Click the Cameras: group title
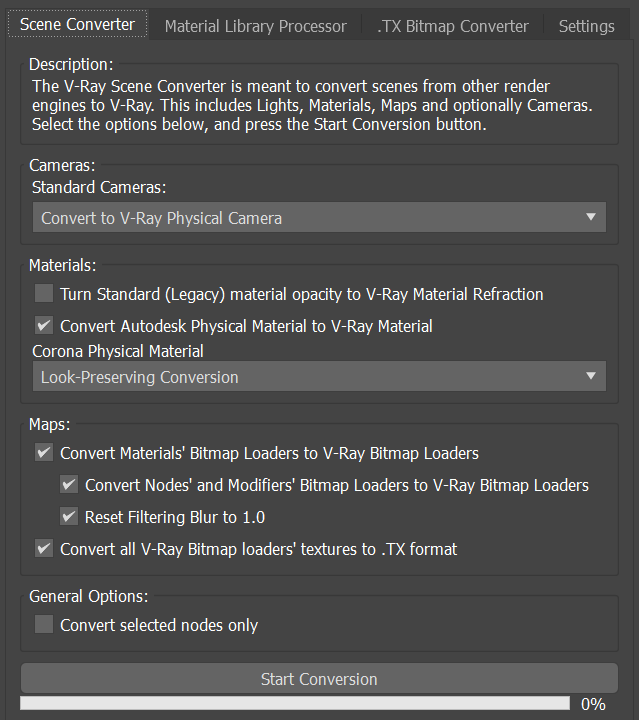The height and width of the screenshot is (720, 639). (62, 165)
